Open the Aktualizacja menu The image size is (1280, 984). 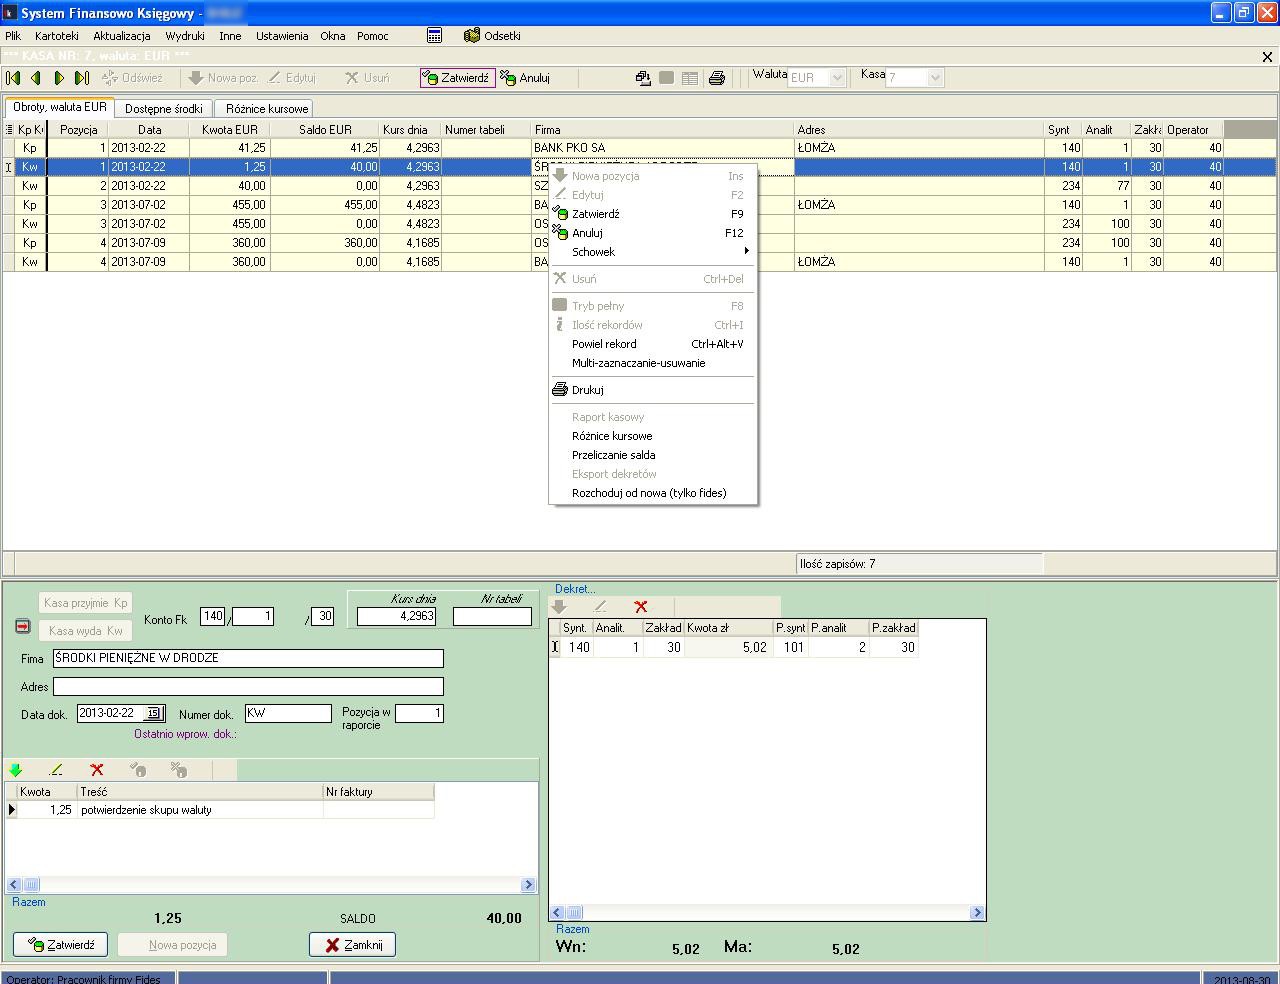122,35
